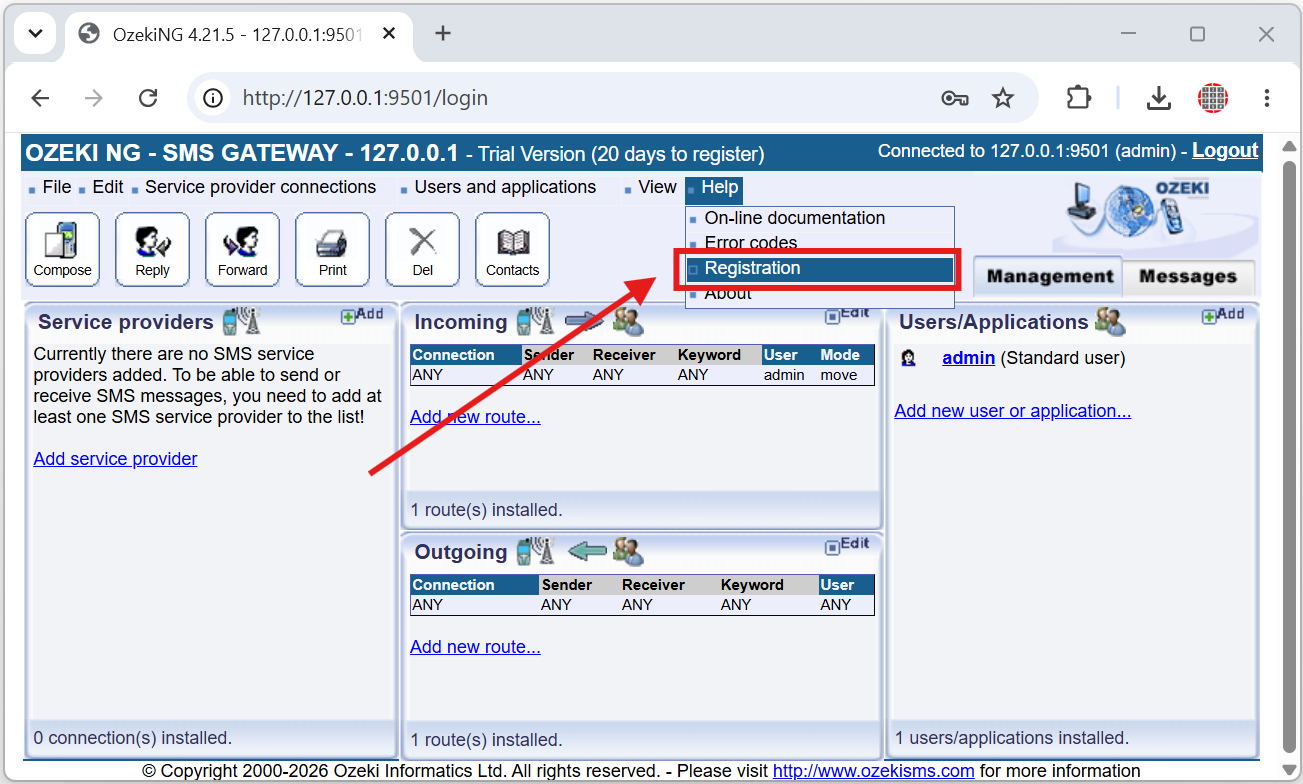Click the 'admin' cell in Incoming route
The height and width of the screenshot is (784, 1303).
784,375
